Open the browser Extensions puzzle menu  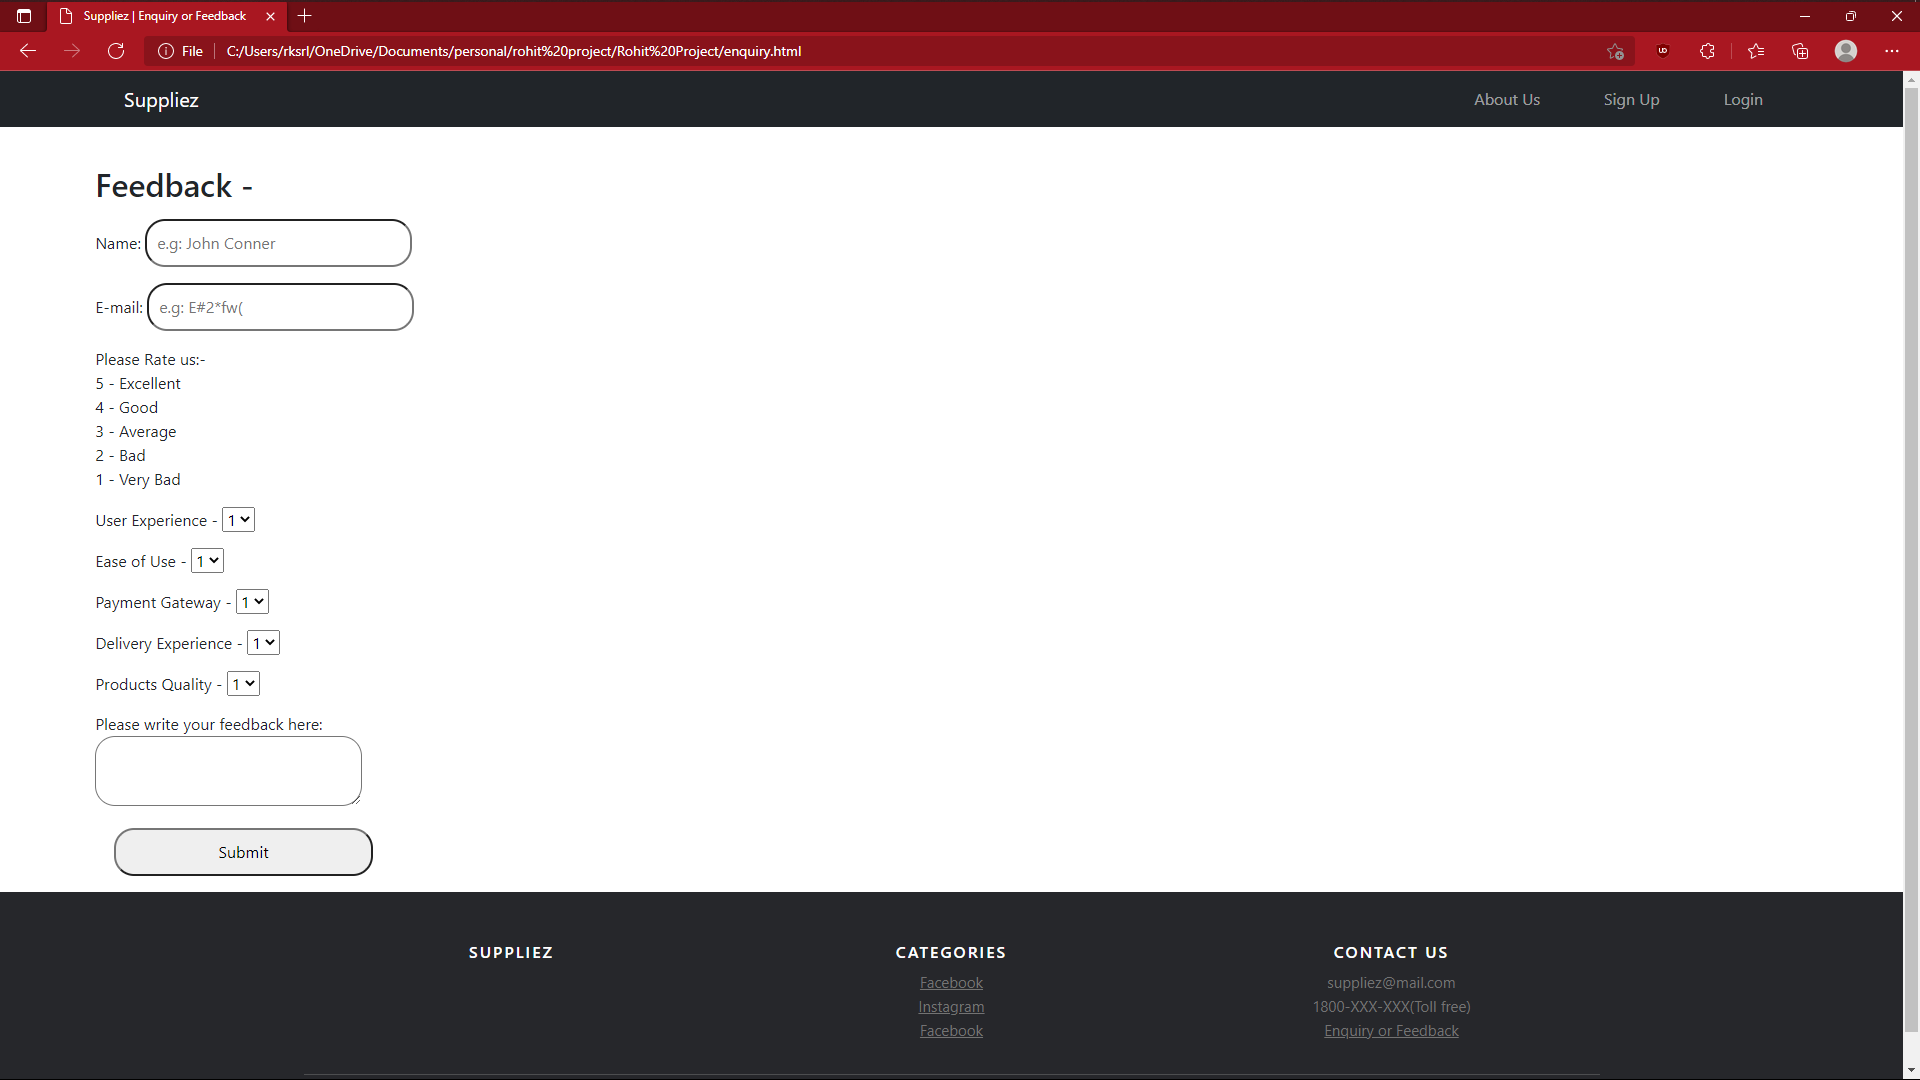[1707, 51]
